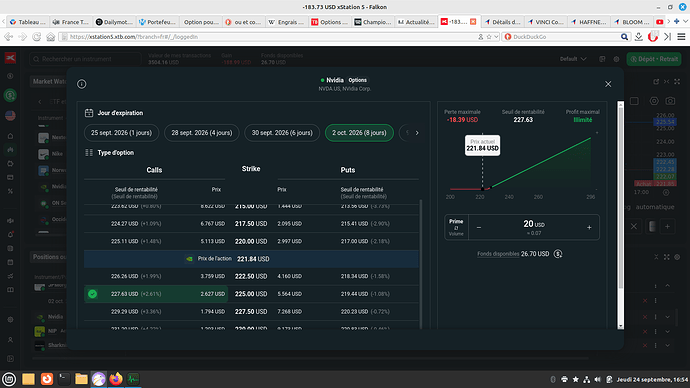This screenshot has height=388, width=690.
Task: Select expiration 28 sept. 2026 (4 jours)
Action: click(202, 133)
